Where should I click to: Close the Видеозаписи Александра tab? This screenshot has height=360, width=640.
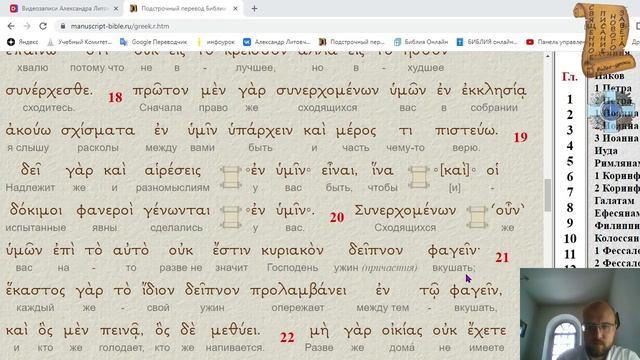coord(116,8)
